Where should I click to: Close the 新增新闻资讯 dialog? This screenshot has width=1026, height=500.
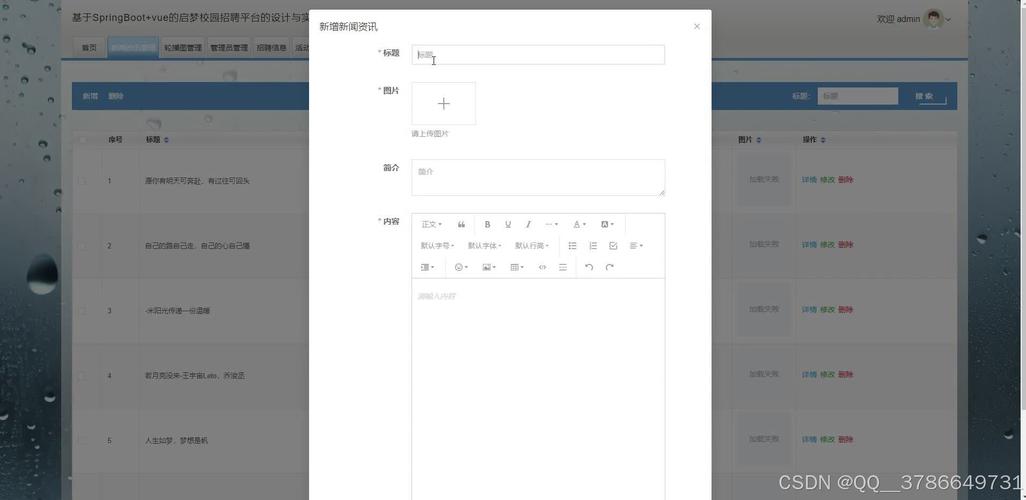tap(697, 26)
